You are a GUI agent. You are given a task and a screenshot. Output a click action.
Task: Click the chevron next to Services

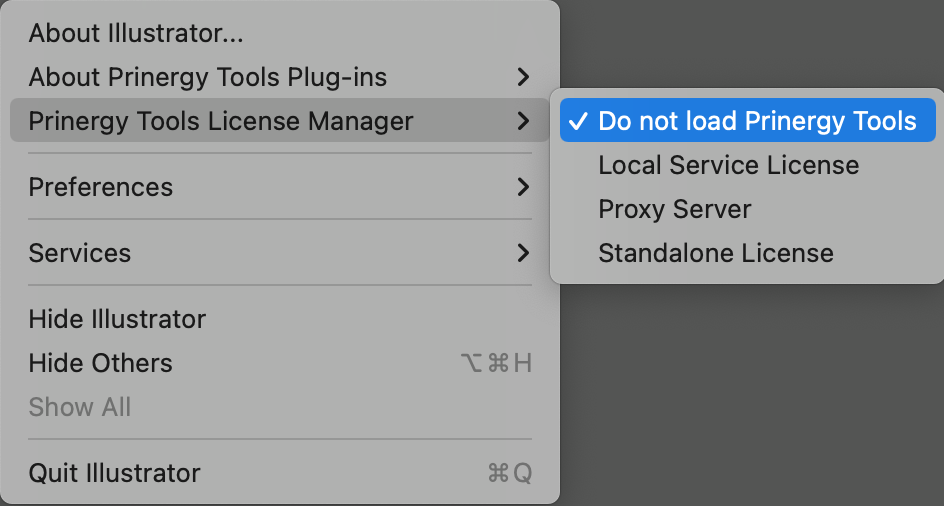(x=523, y=253)
